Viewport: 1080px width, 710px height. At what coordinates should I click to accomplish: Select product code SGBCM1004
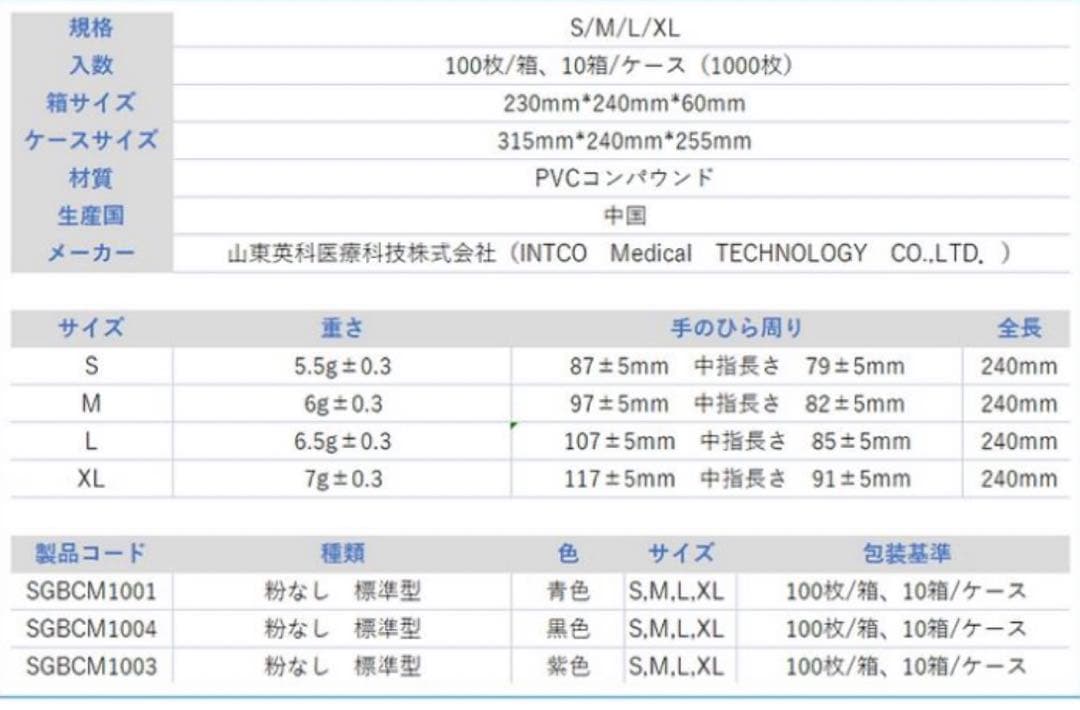point(91,628)
